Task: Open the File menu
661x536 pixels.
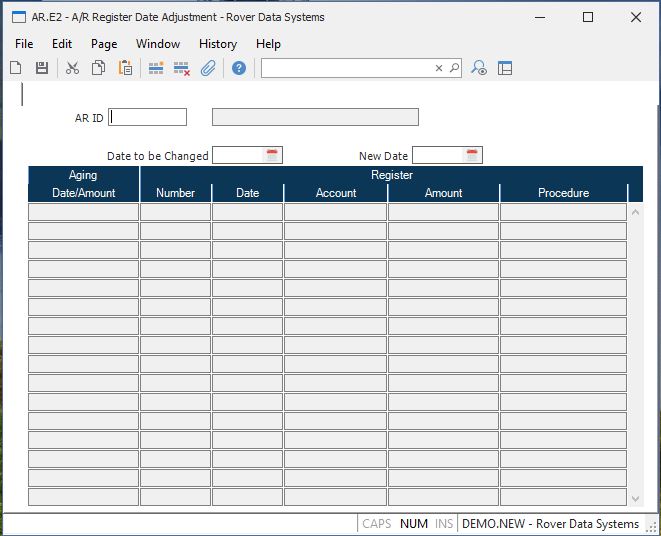Action: pyautogui.click(x=24, y=44)
